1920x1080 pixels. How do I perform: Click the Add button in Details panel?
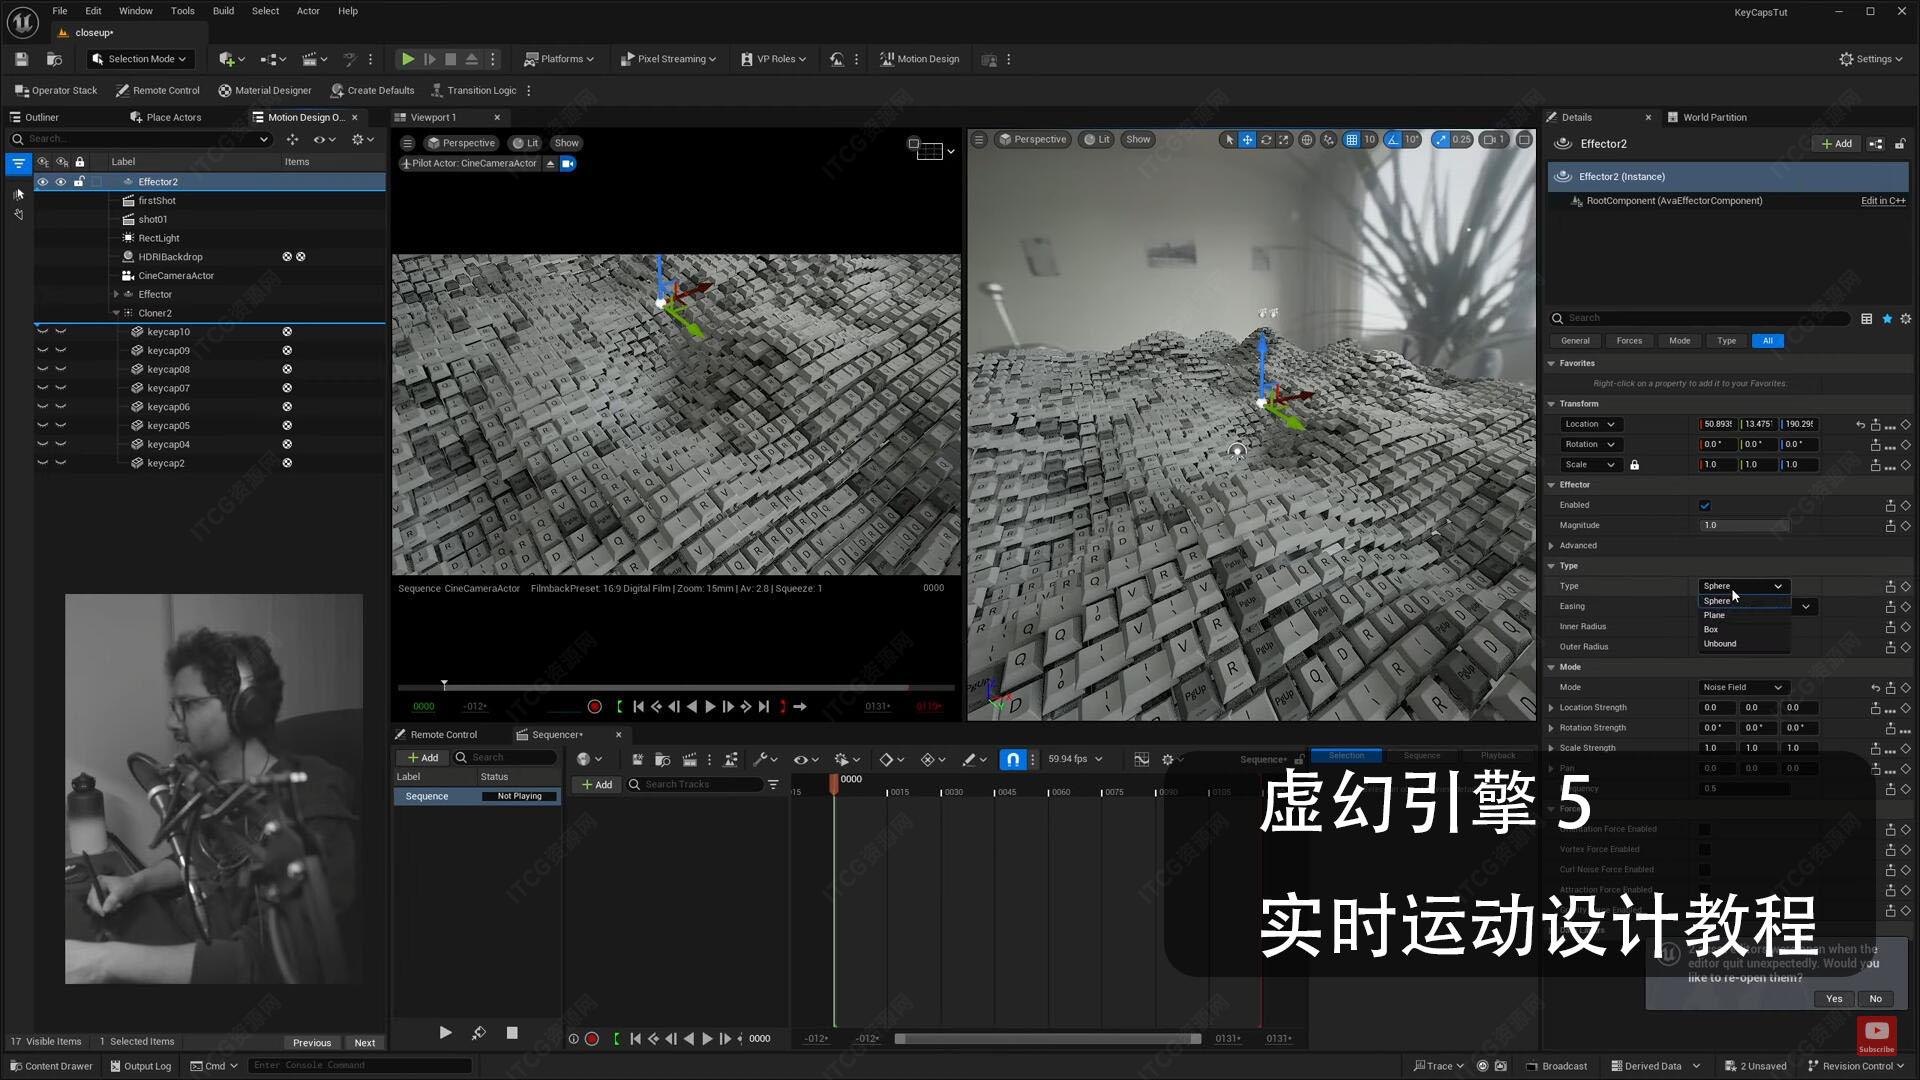tap(1837, 144)
